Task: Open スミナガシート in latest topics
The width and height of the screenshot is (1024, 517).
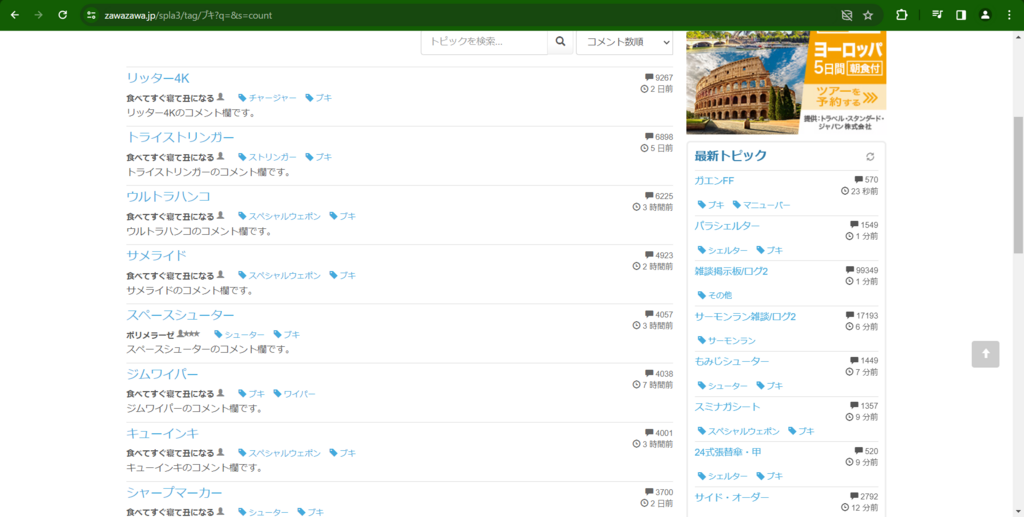Action: coord(728,407)
